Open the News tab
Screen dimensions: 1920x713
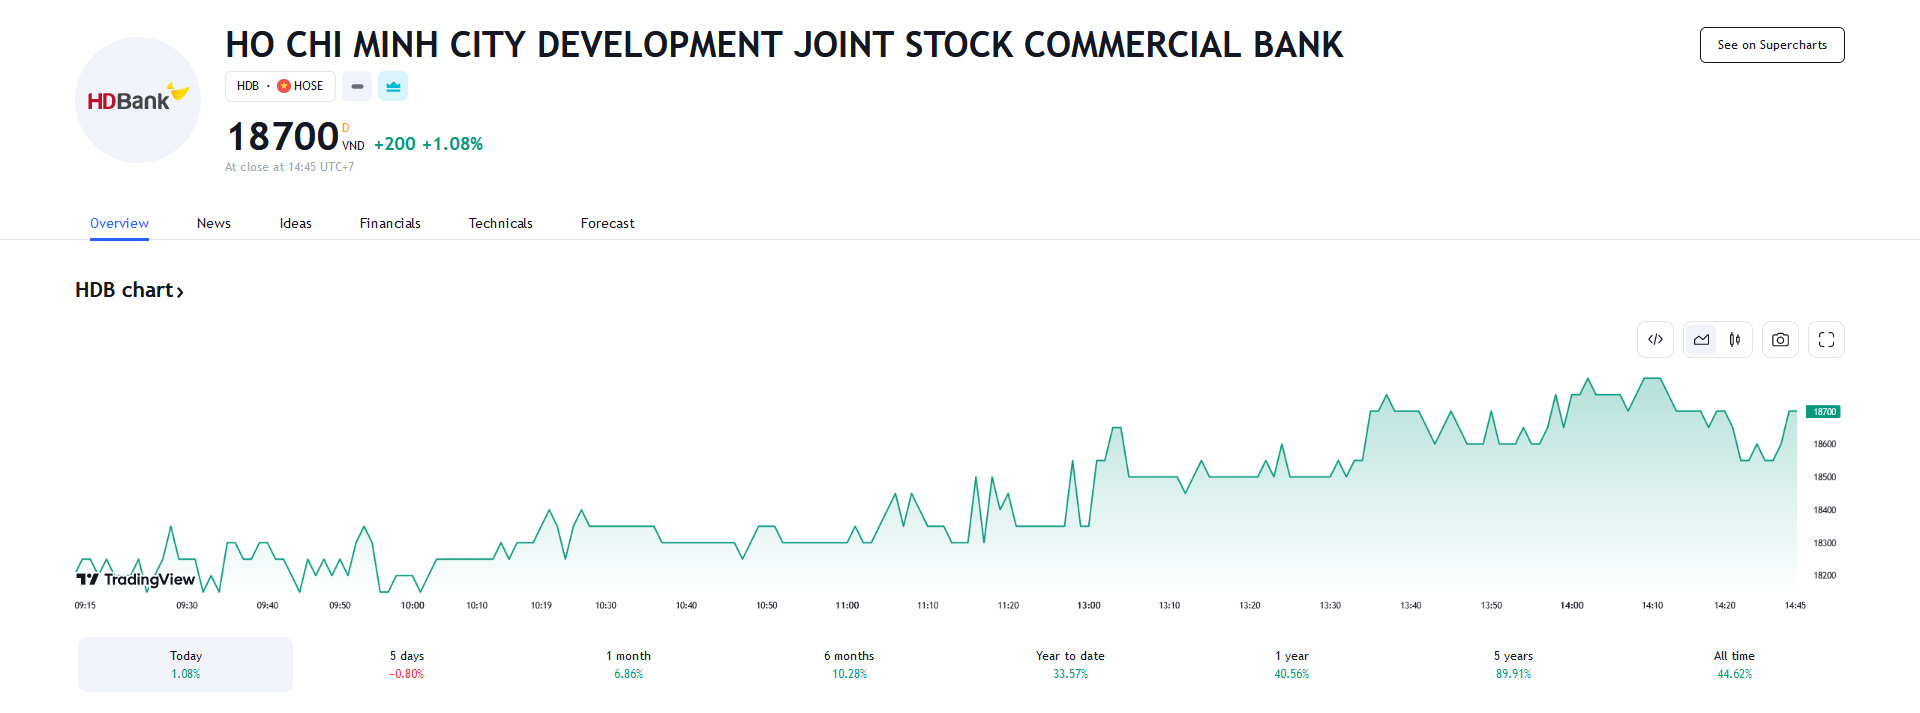pos(214,223)
